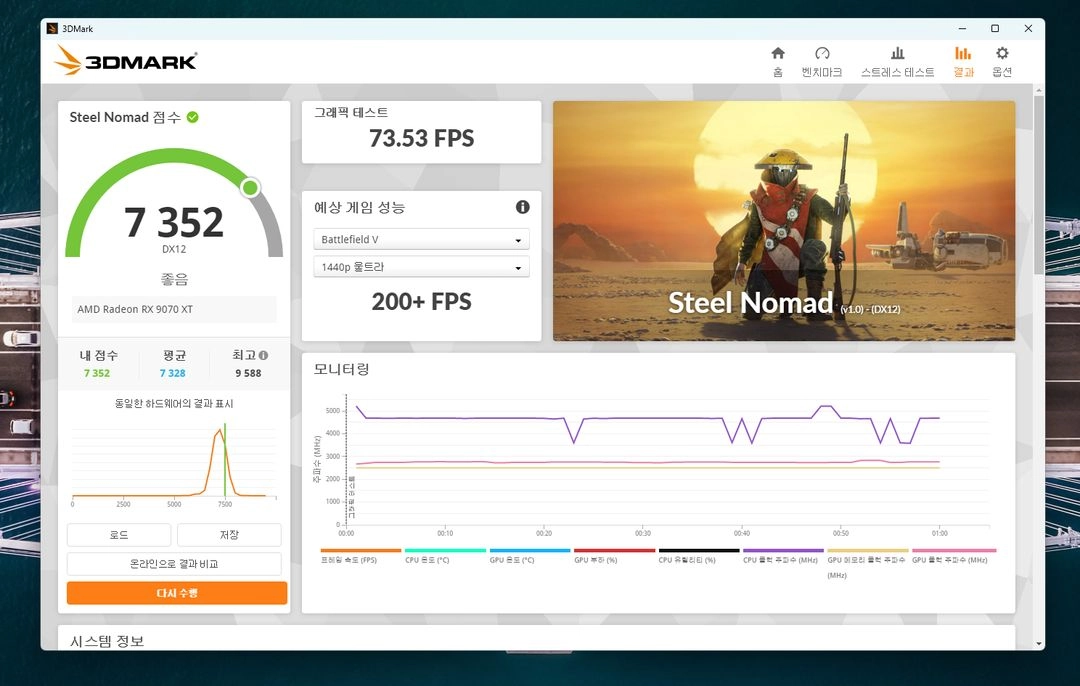Screen dimensions: 1080x686
Task: Click the scrollbar up arrow
Action: 1038,90
